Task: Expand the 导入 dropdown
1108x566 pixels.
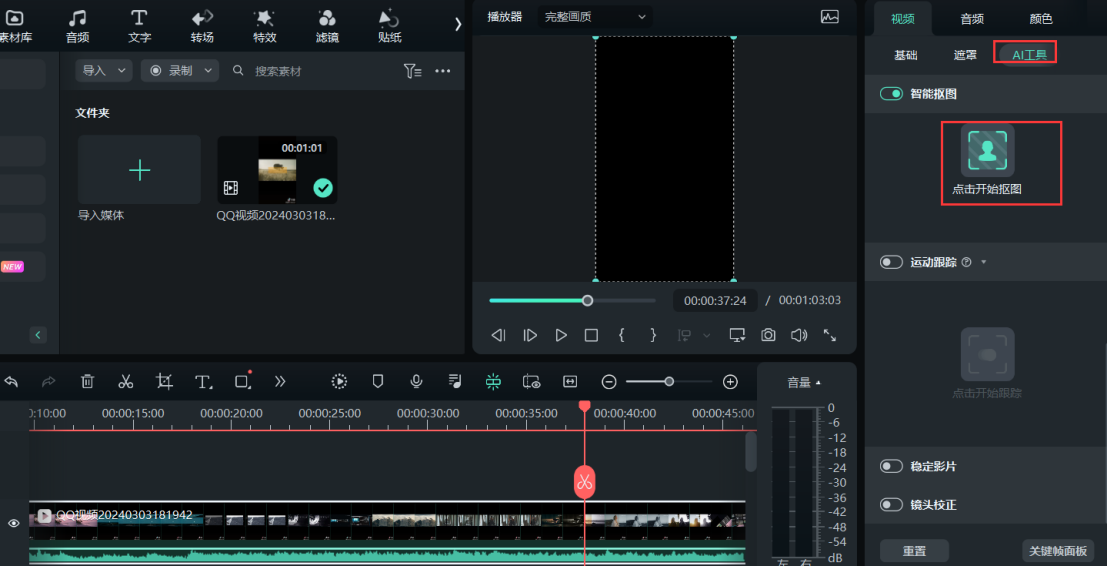Action: tap(106, 71)
